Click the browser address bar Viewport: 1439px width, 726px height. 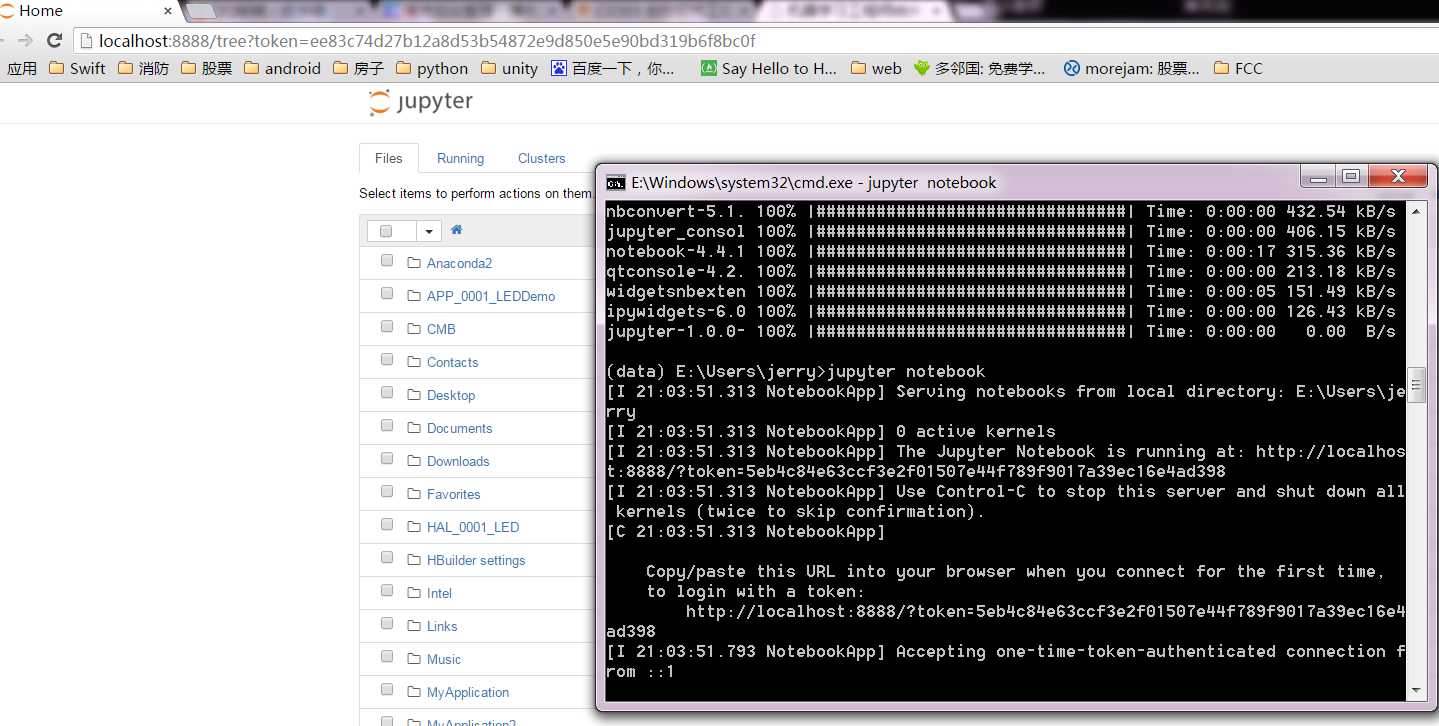pos(755,41)
